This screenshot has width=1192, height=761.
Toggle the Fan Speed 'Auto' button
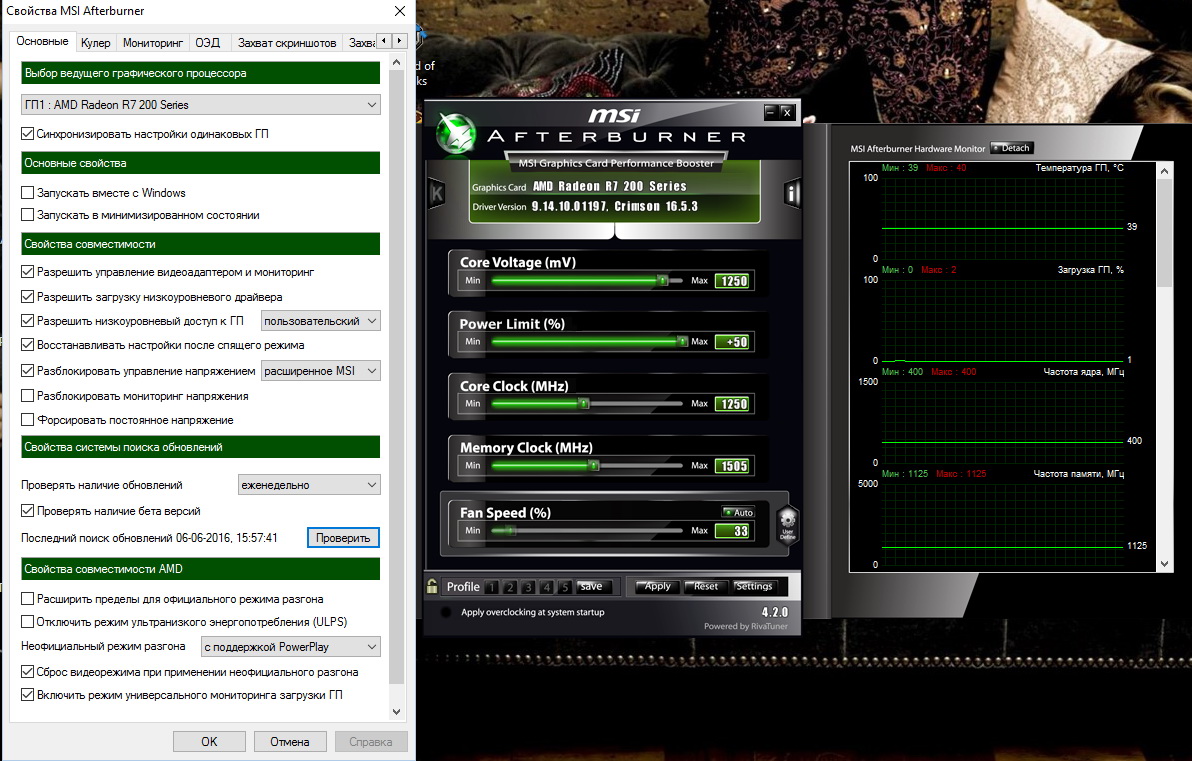click(738, 512)
